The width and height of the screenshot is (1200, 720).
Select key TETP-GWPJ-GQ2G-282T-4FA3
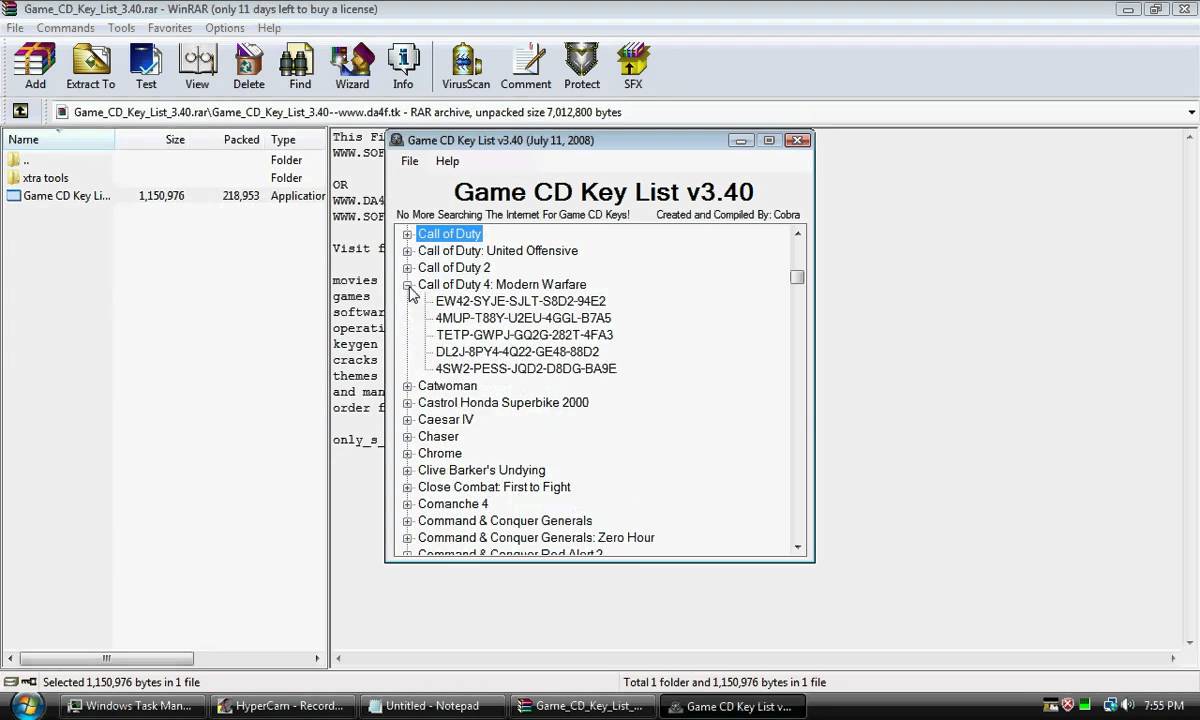click(x=524, y=335)
